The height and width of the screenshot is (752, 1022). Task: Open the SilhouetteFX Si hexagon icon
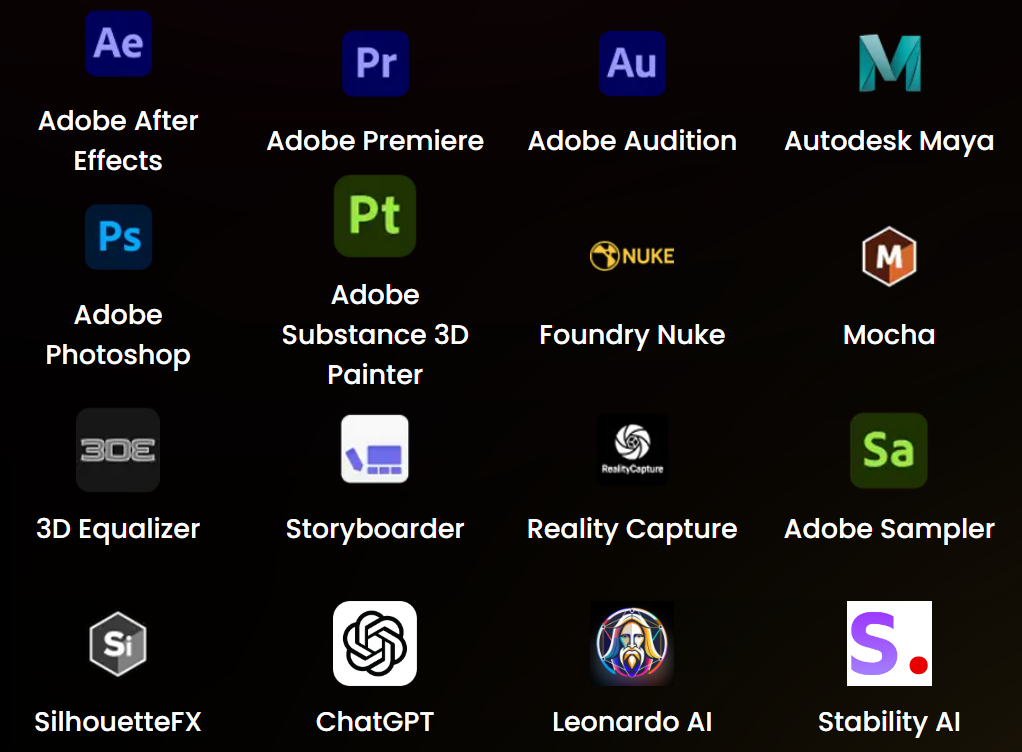click(118, 644)
